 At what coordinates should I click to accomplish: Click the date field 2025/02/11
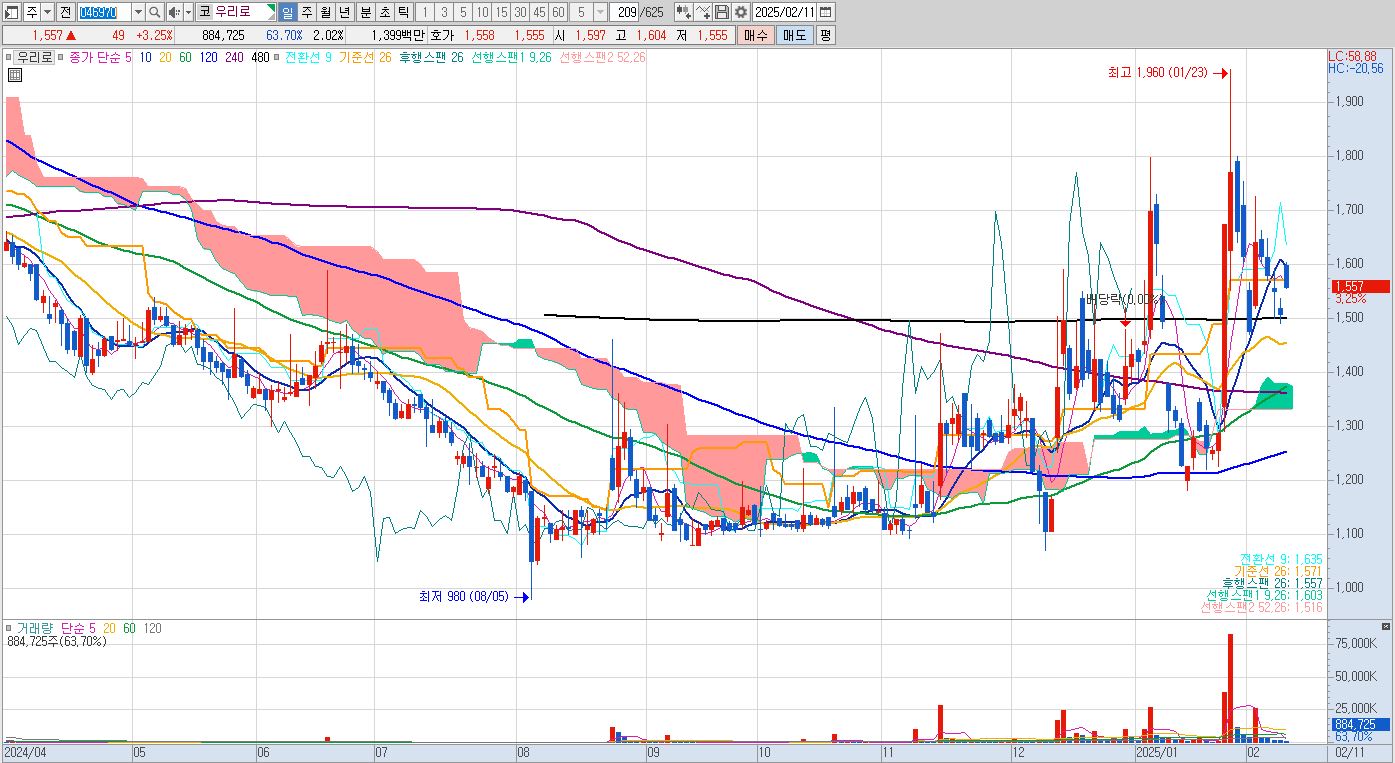(784, 12)
